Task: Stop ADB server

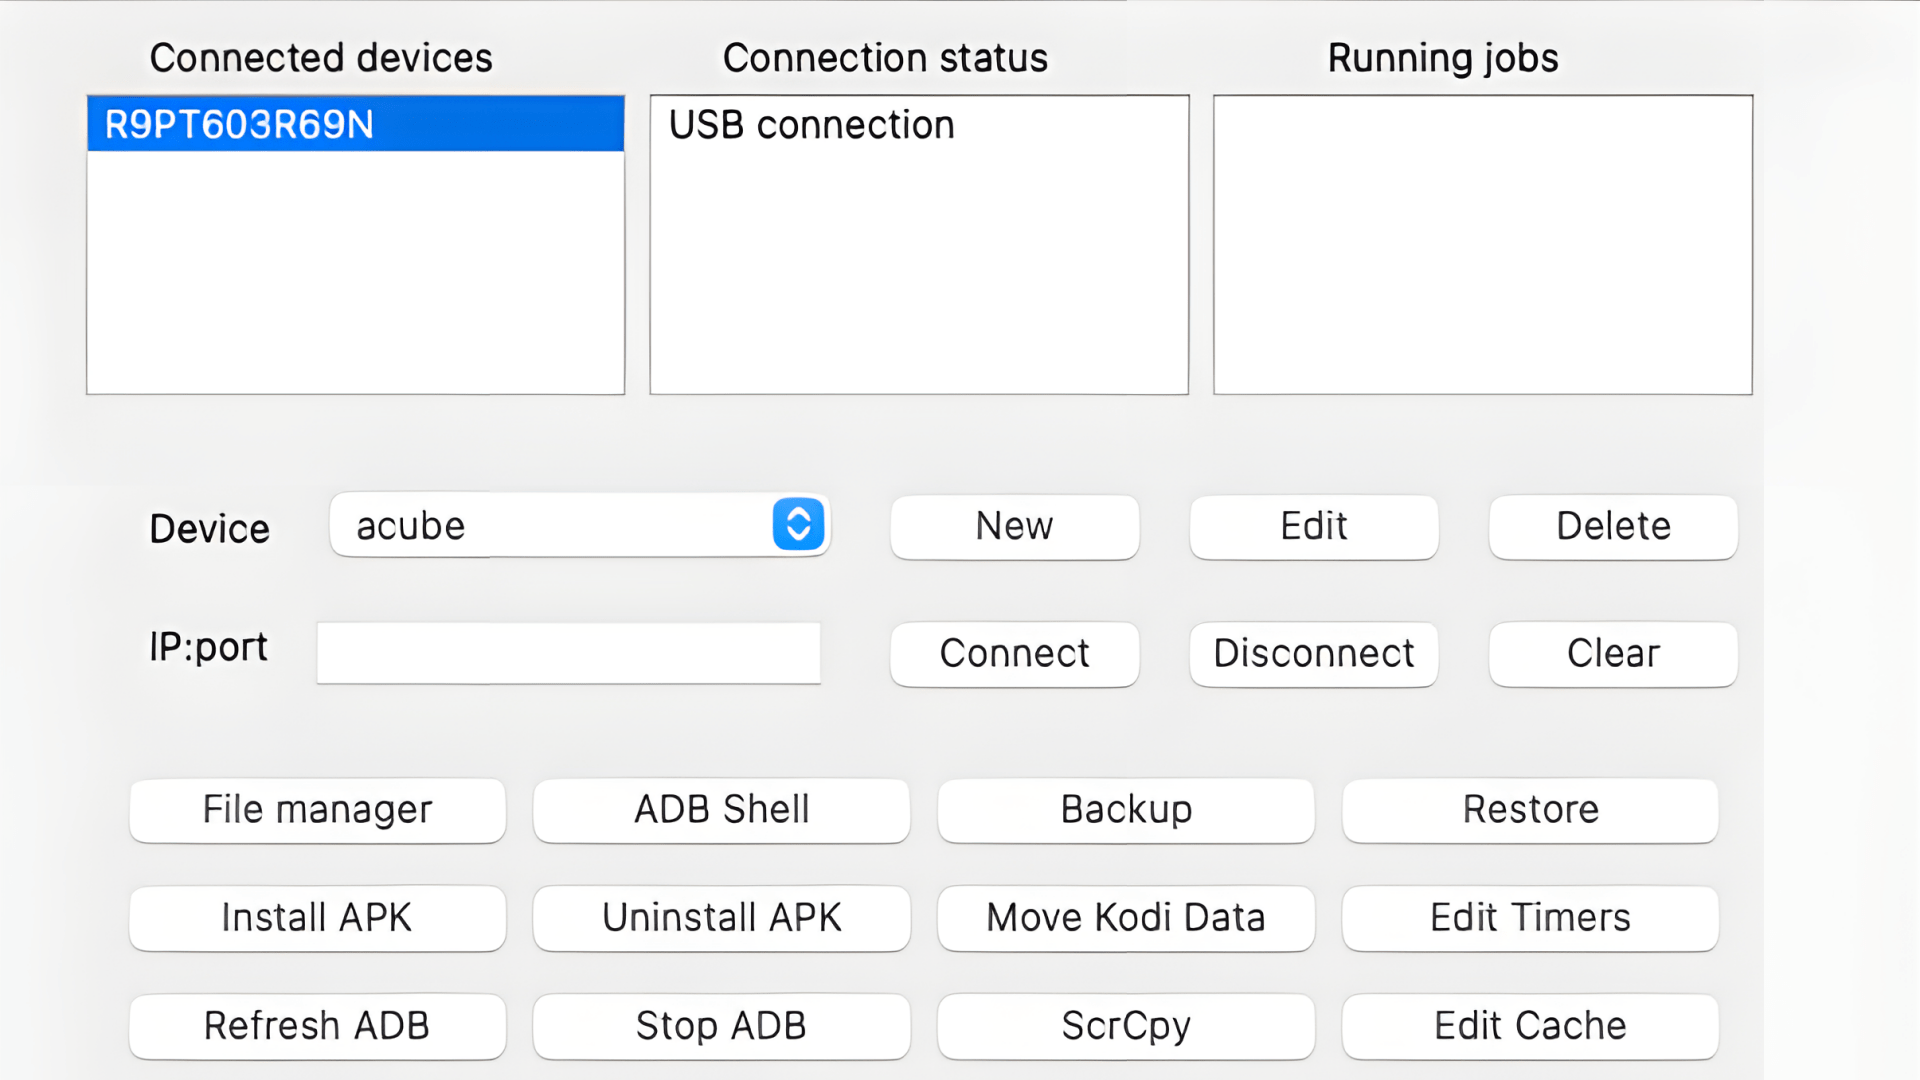Action: coord(721,1026)
